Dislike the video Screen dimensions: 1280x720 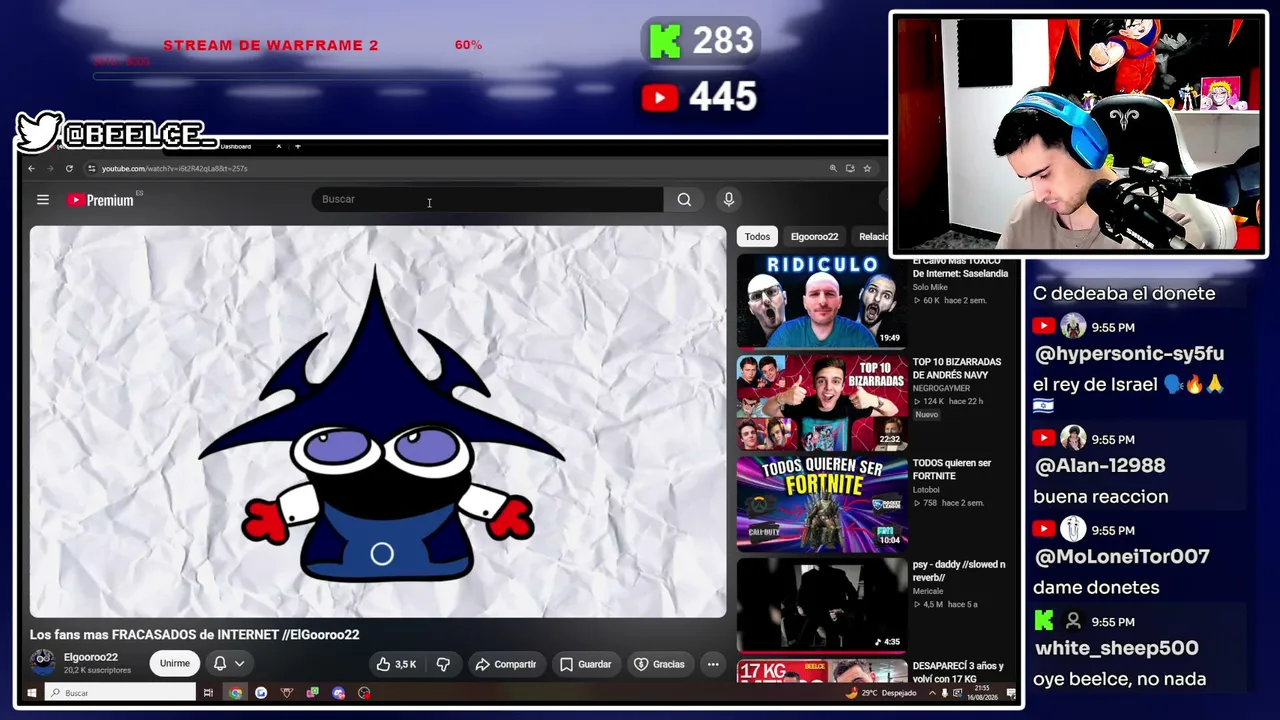click(x=443, y=664)
